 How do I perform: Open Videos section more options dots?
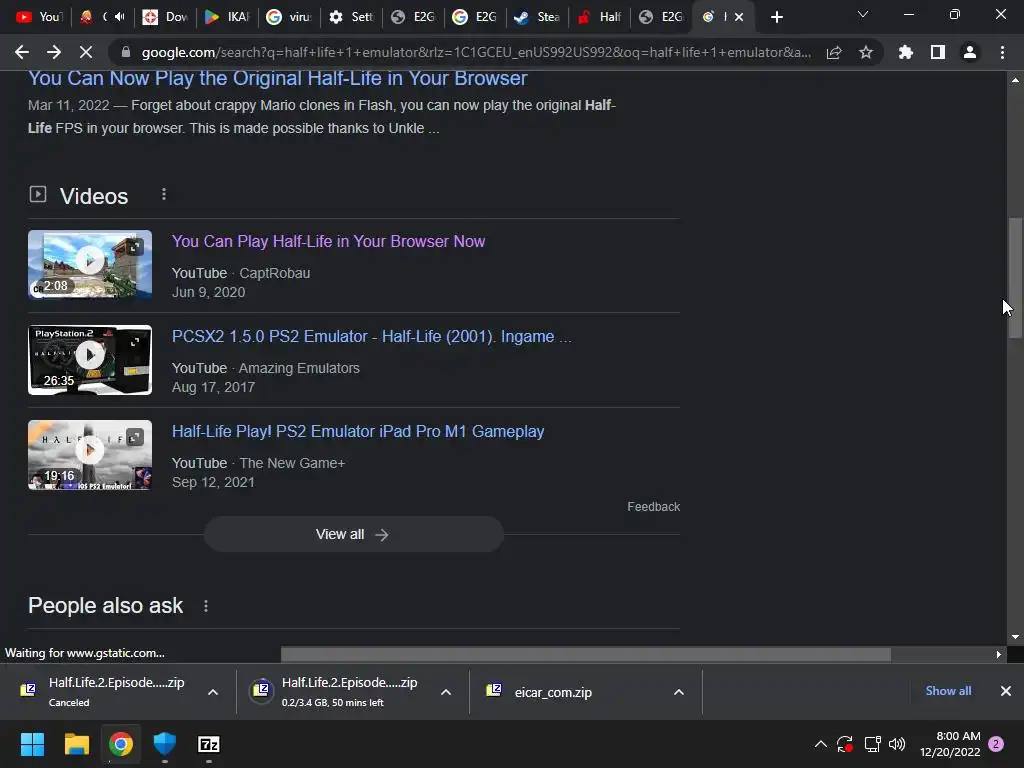pos(164,195)
